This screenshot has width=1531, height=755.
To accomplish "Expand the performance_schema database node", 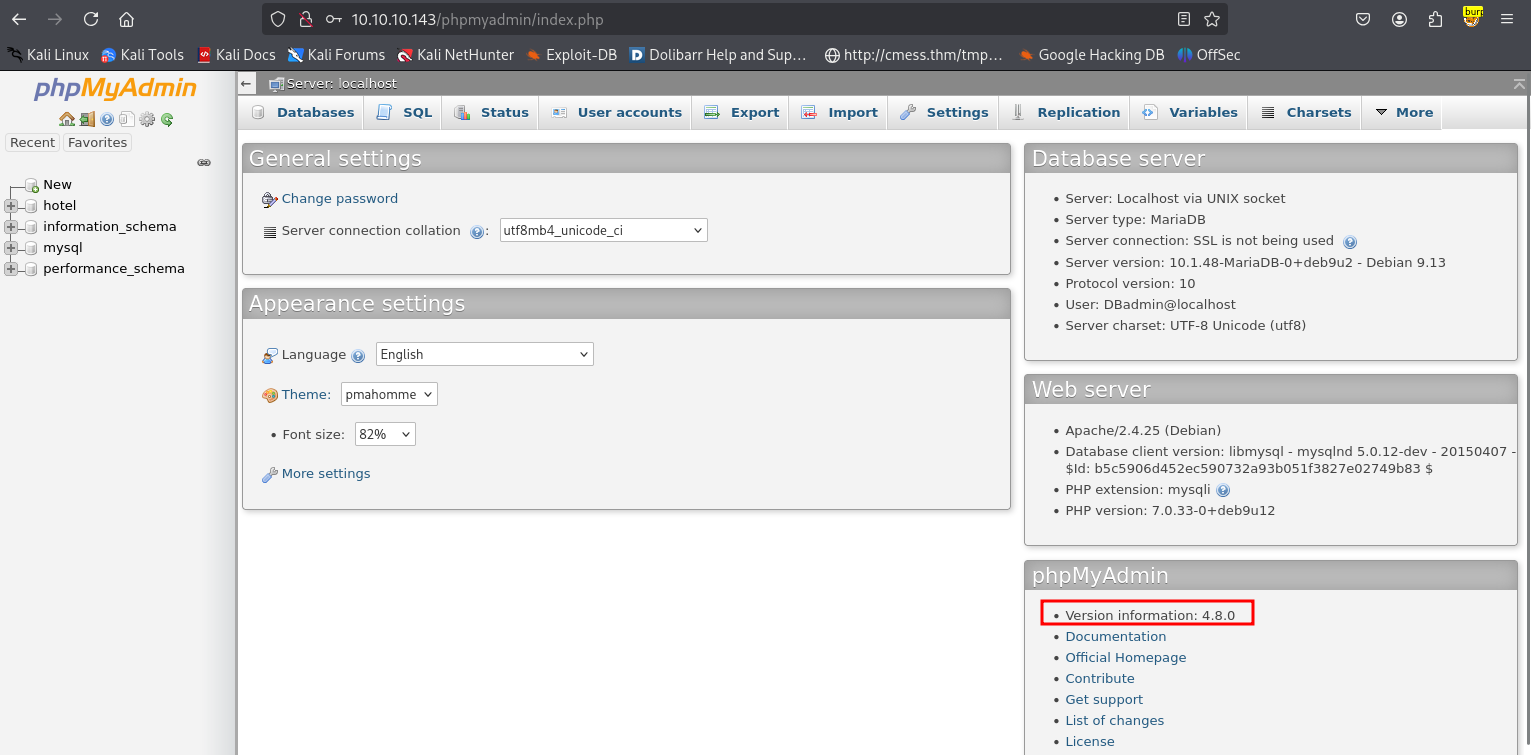I will [11, 269].
